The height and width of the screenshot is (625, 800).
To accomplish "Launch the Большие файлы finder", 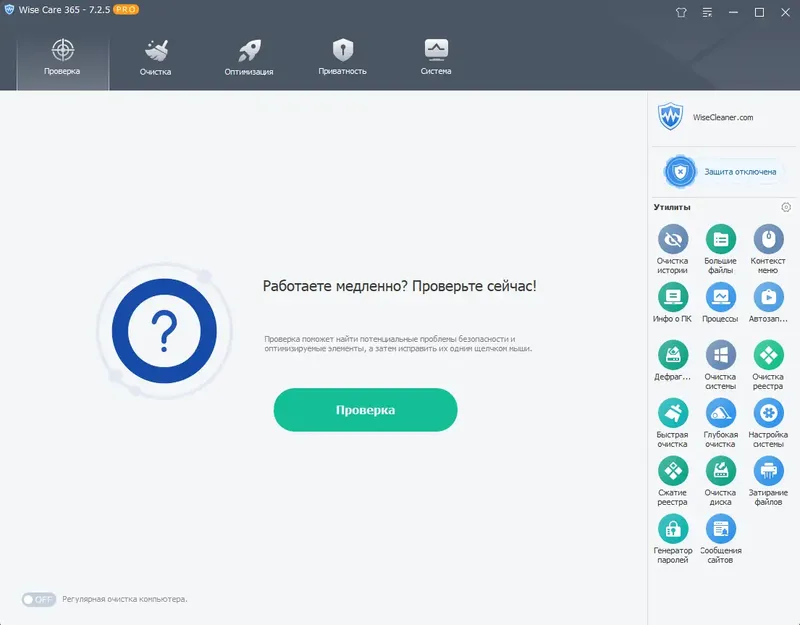I will (x=720, y=243).
